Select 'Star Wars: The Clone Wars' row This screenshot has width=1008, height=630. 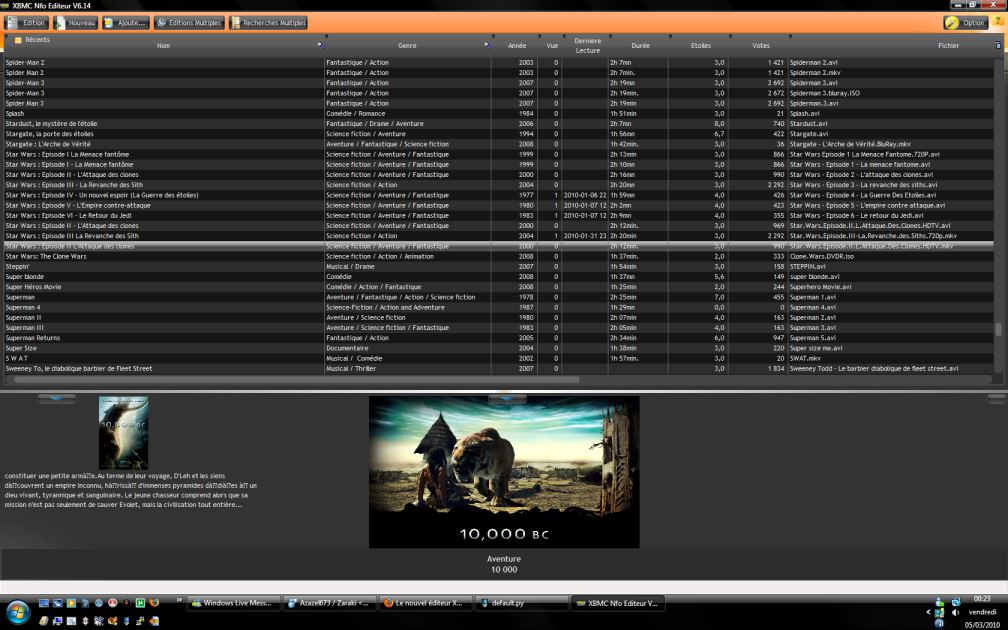tap(498, 256)
